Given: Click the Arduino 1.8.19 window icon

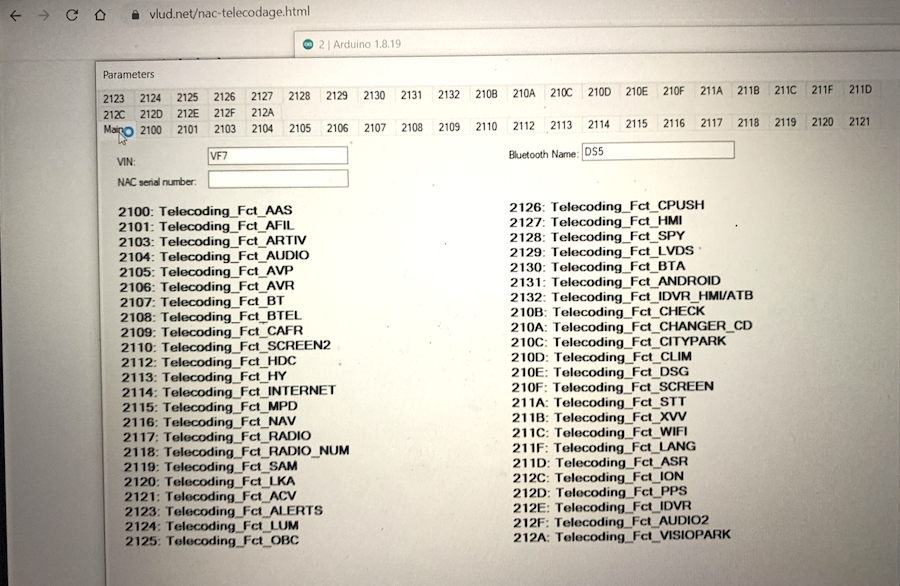Looking at the screenshot, I should 308,45.
